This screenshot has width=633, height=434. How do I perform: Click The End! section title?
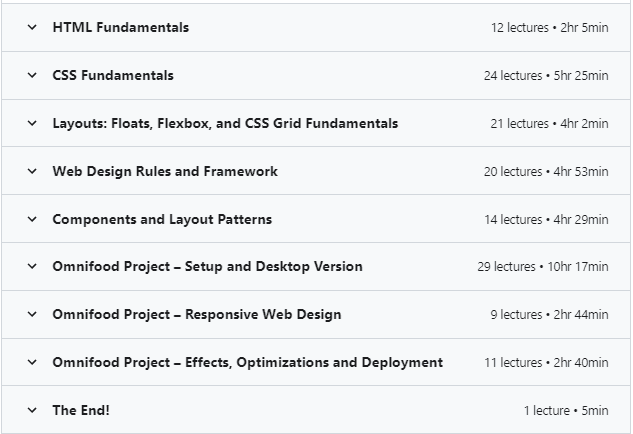(x=81, y=411)
